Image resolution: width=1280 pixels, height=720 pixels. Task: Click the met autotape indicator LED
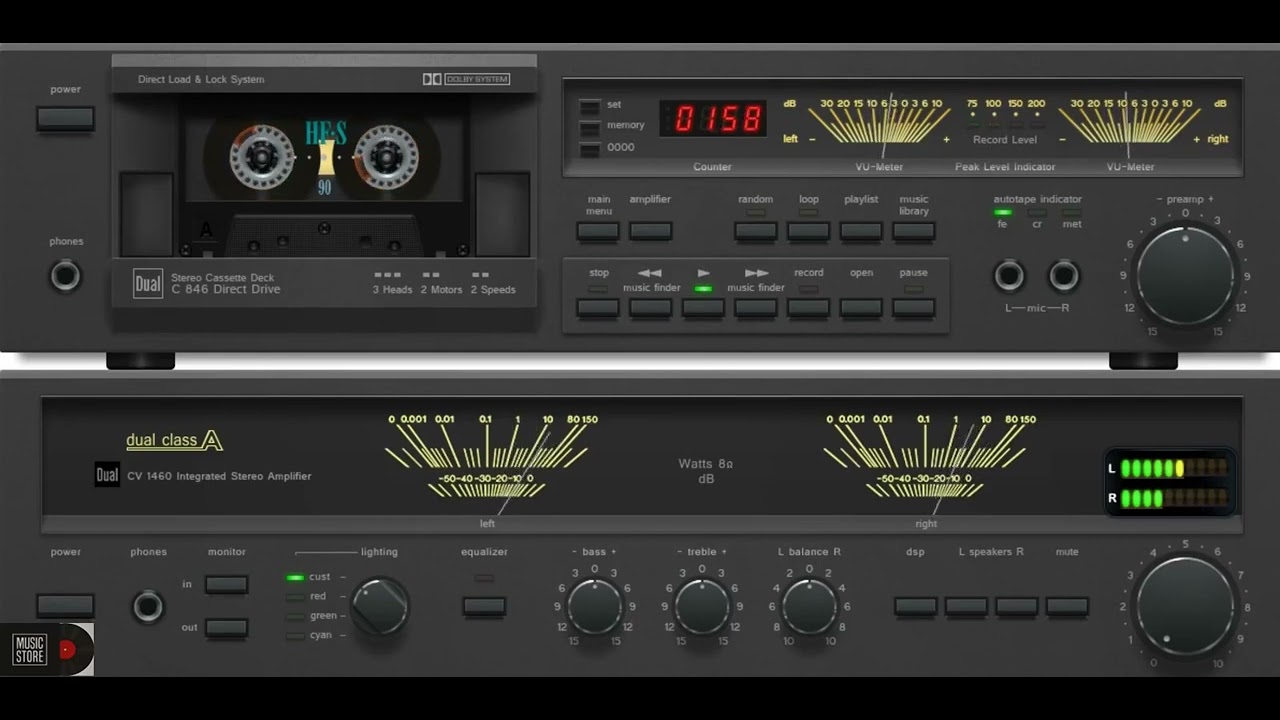[1072, 212]
